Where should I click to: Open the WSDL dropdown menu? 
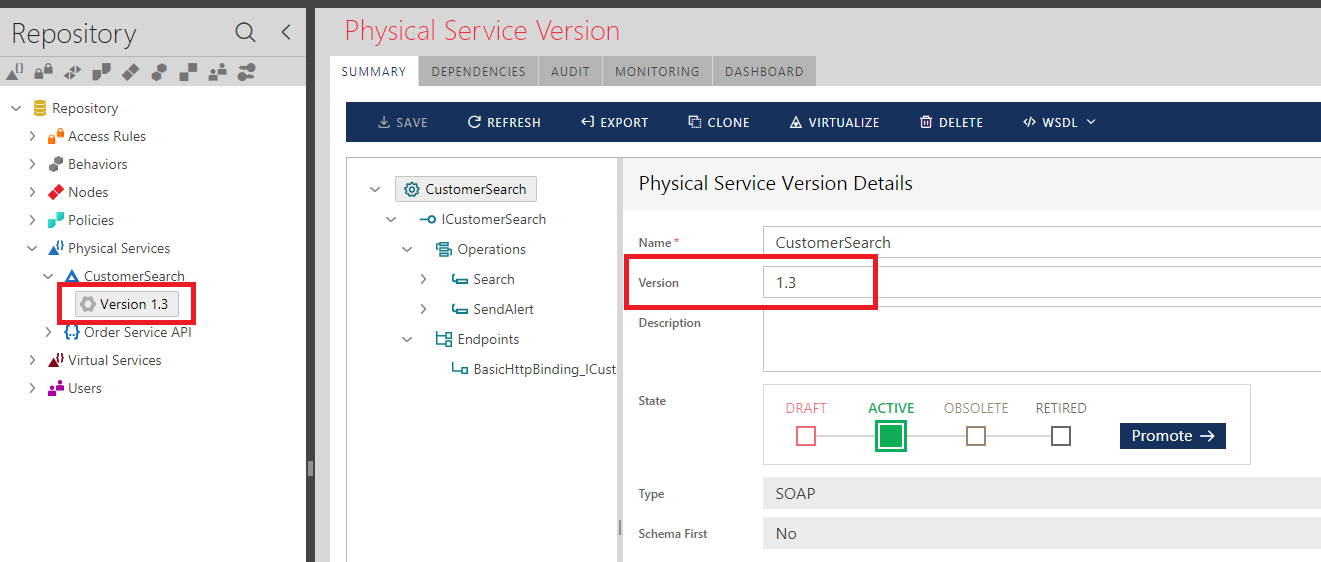[1059, 122]
